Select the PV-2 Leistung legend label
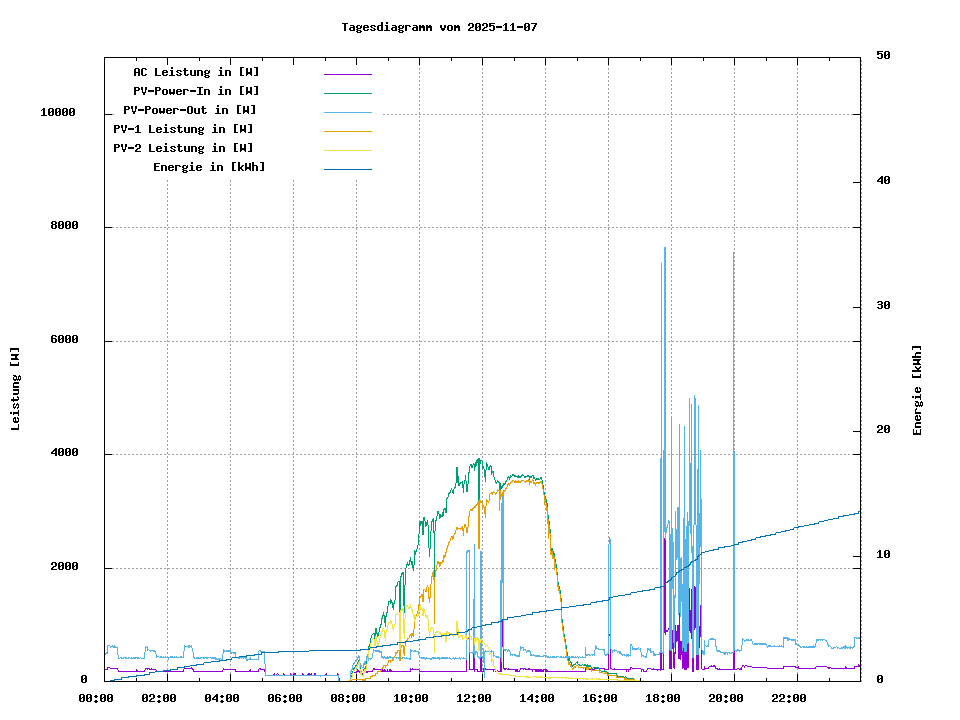 click(x=183, y=148)
